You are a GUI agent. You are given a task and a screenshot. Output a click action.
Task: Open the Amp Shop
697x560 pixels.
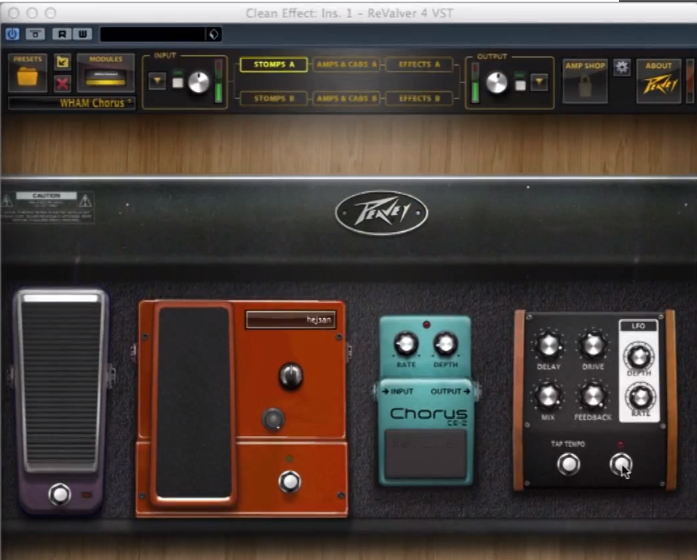[x=585, y=81]
